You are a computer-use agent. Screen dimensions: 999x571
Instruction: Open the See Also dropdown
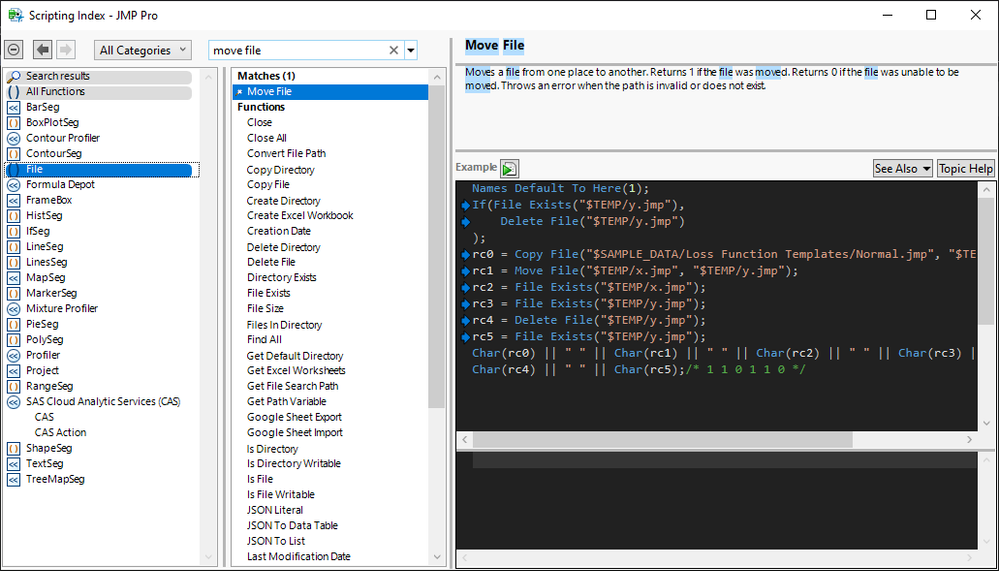click(902, 169)
